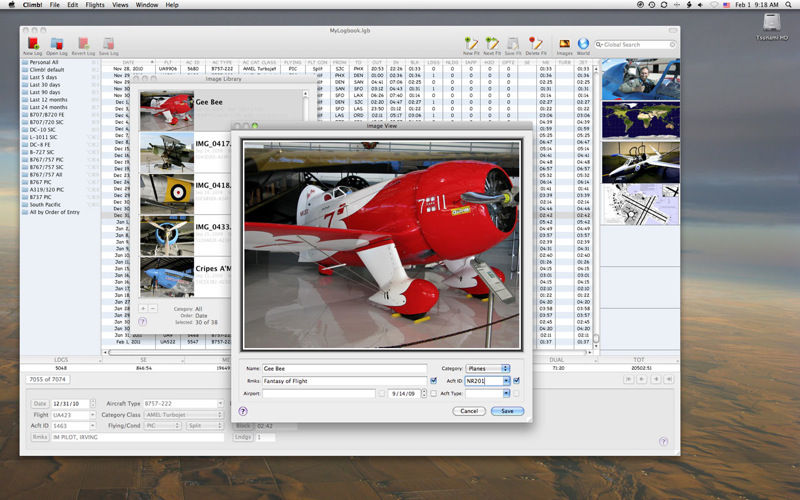Screen dimensions: 800x500
Task: Click the Save button in Image View
Action: coord(507,411)
